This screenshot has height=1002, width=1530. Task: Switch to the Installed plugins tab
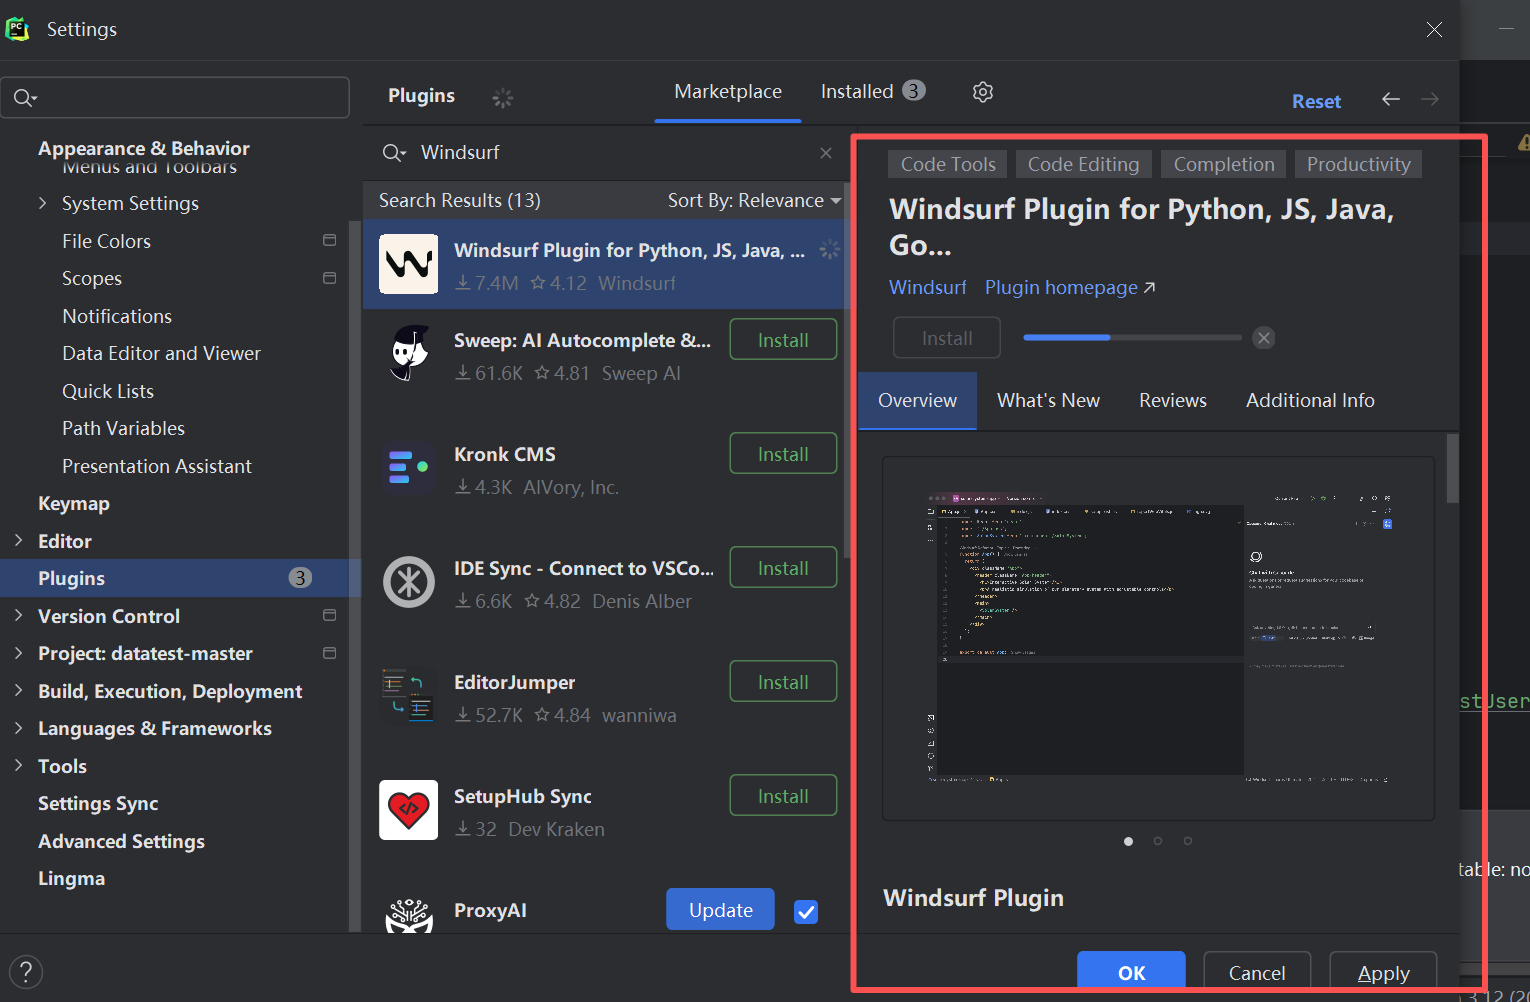873,91
